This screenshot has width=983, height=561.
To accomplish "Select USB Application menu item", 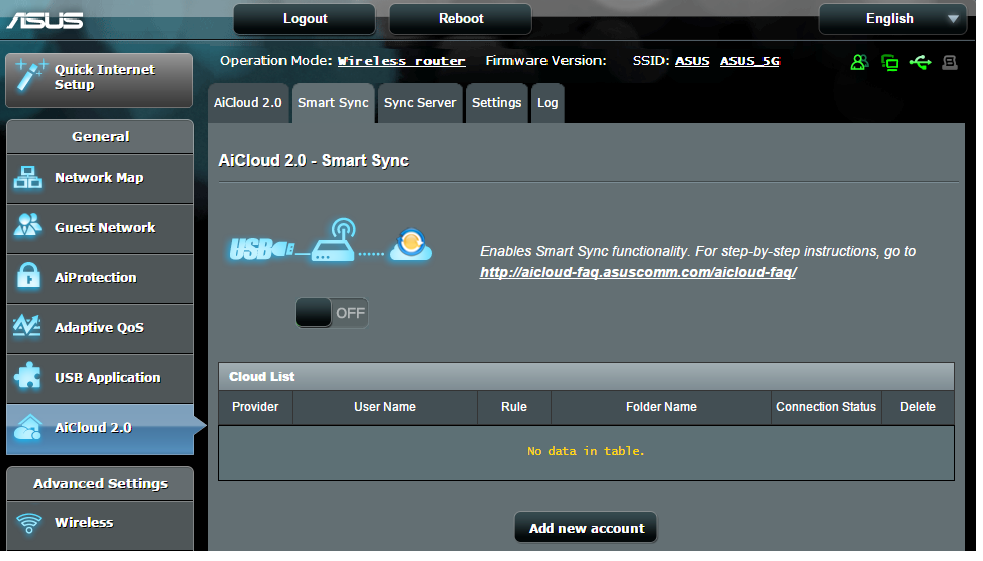I will pos(100,379).
